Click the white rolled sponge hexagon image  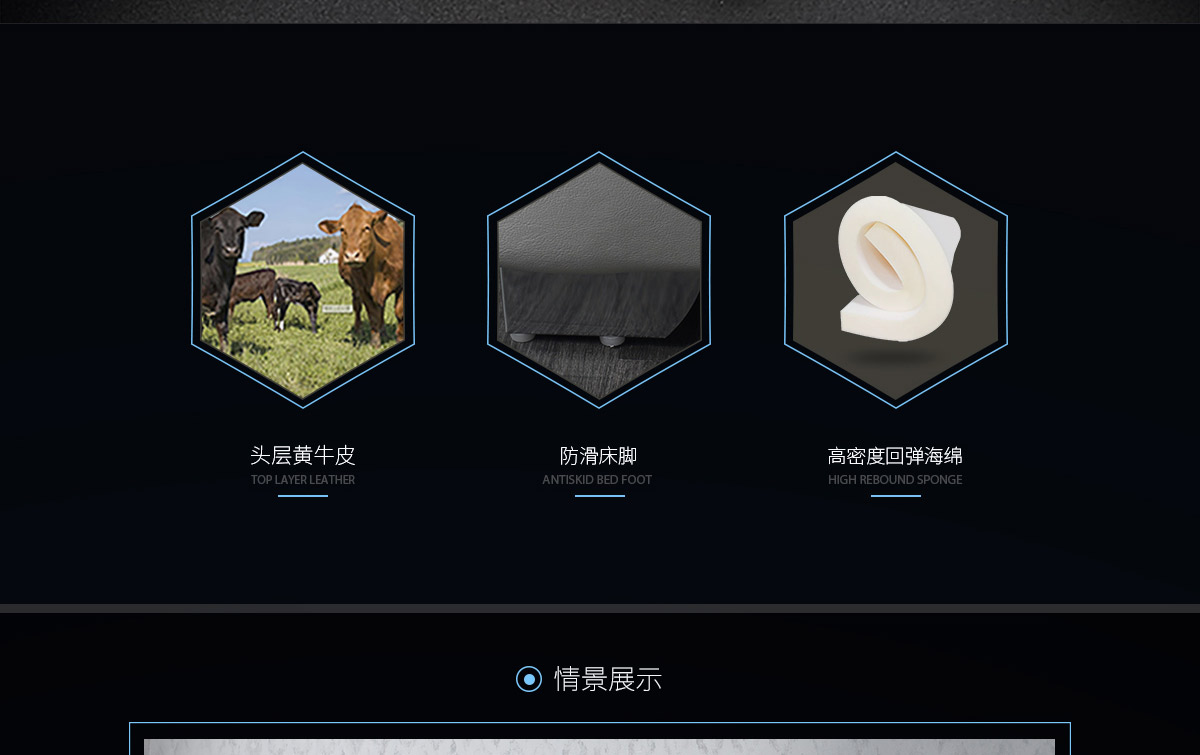895,280
